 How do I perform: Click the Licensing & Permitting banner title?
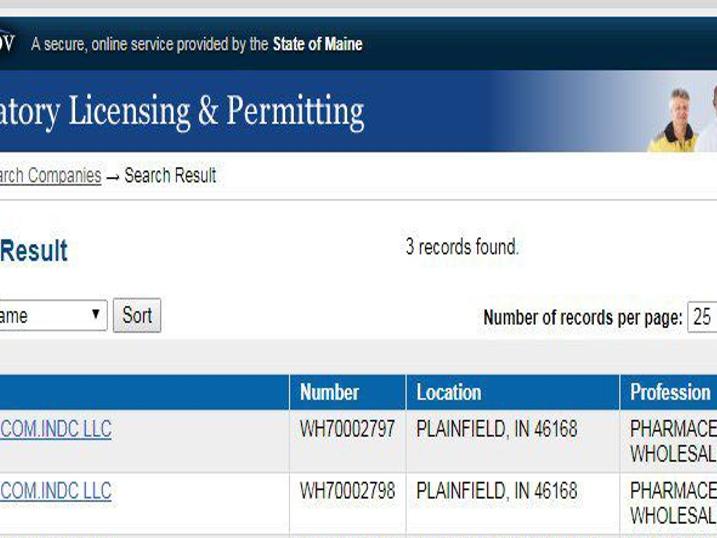[182, 111]
